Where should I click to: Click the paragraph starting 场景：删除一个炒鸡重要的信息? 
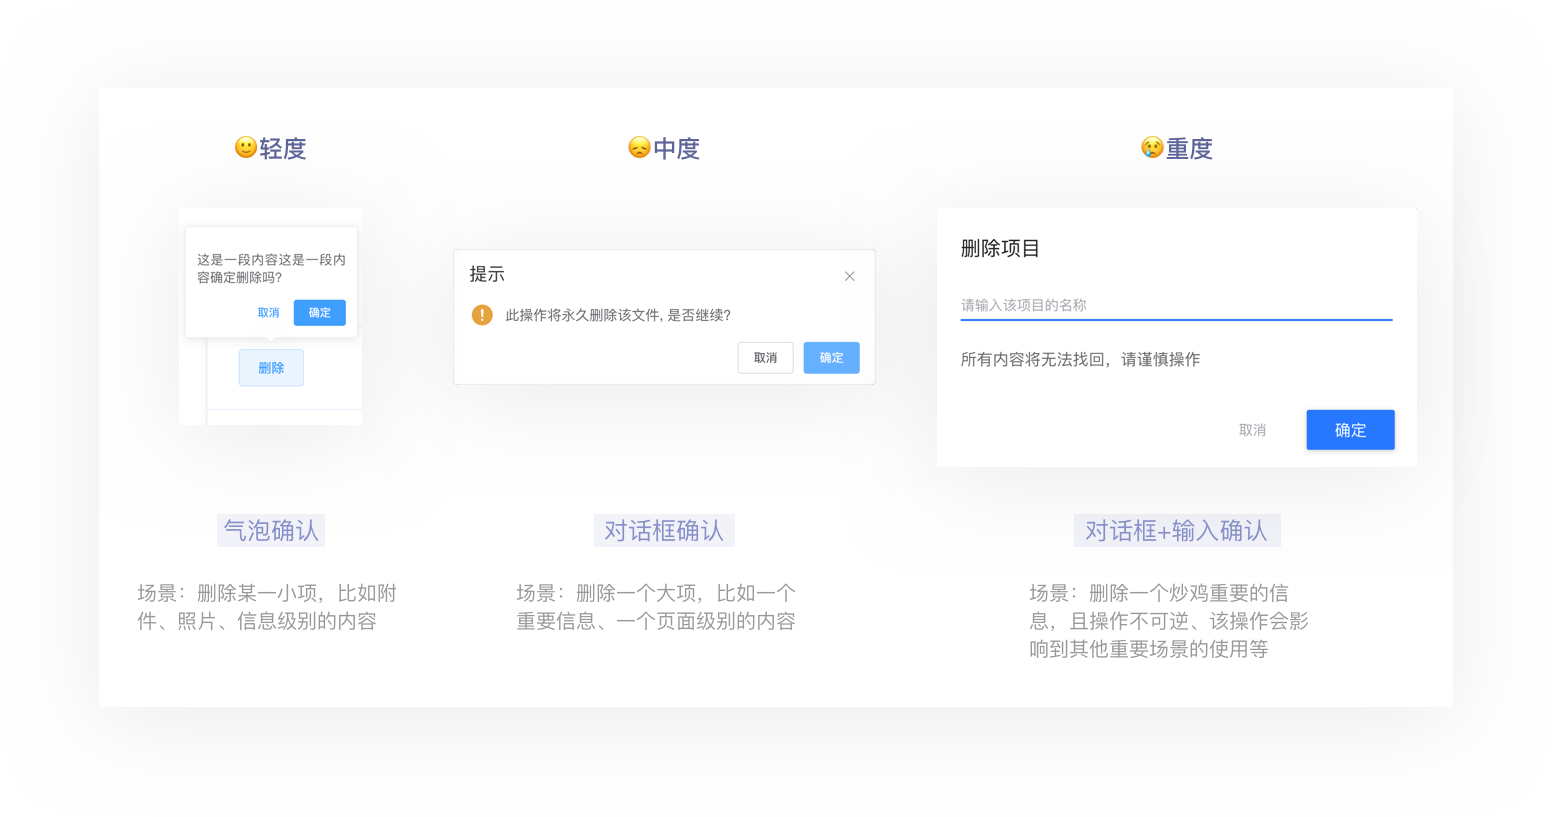(x=1169, y=621)
